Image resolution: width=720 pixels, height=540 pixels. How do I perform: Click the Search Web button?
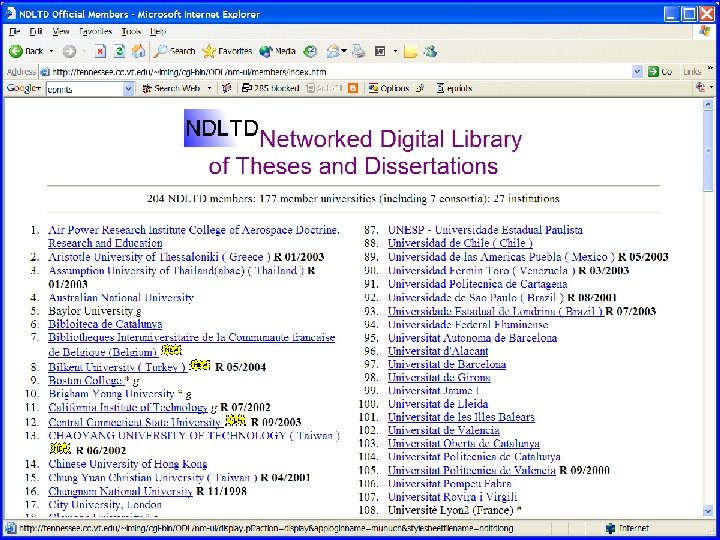tap(171, 88)
